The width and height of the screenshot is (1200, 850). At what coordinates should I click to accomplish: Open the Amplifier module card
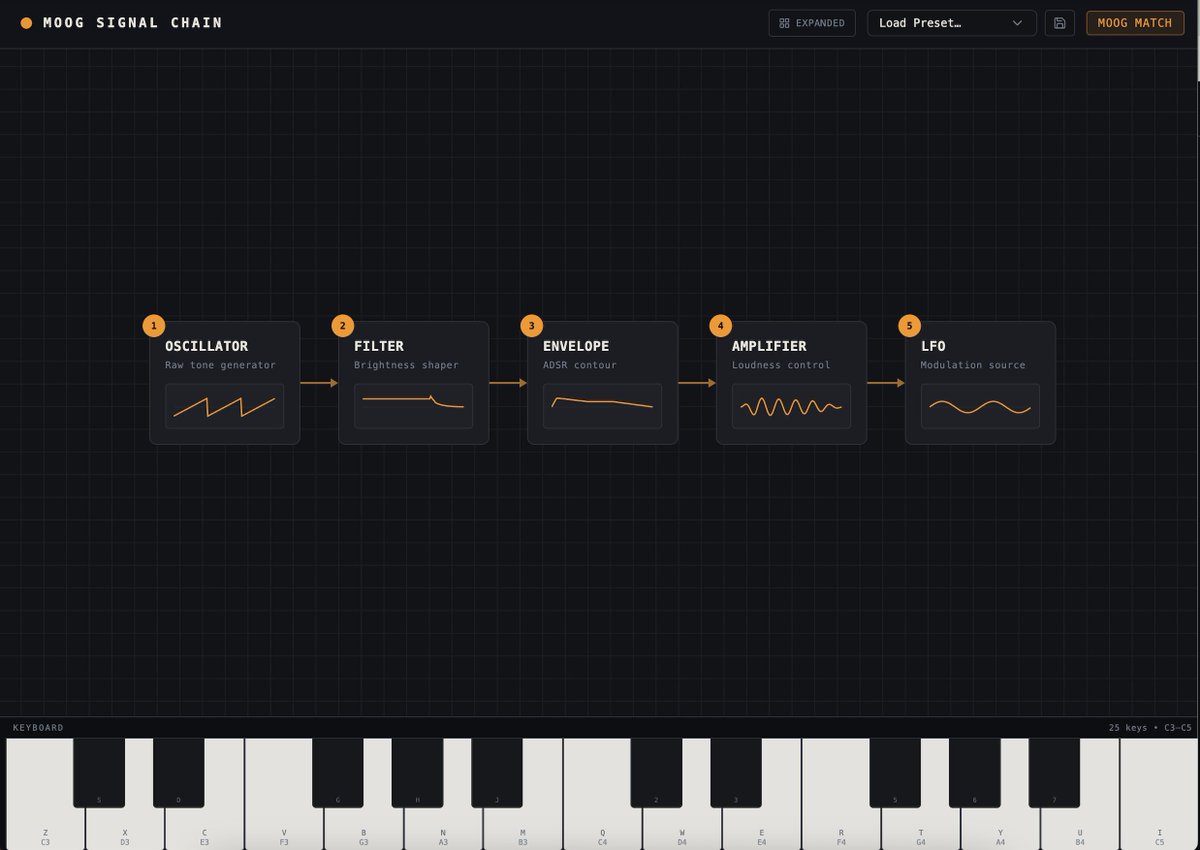(792, 383)
